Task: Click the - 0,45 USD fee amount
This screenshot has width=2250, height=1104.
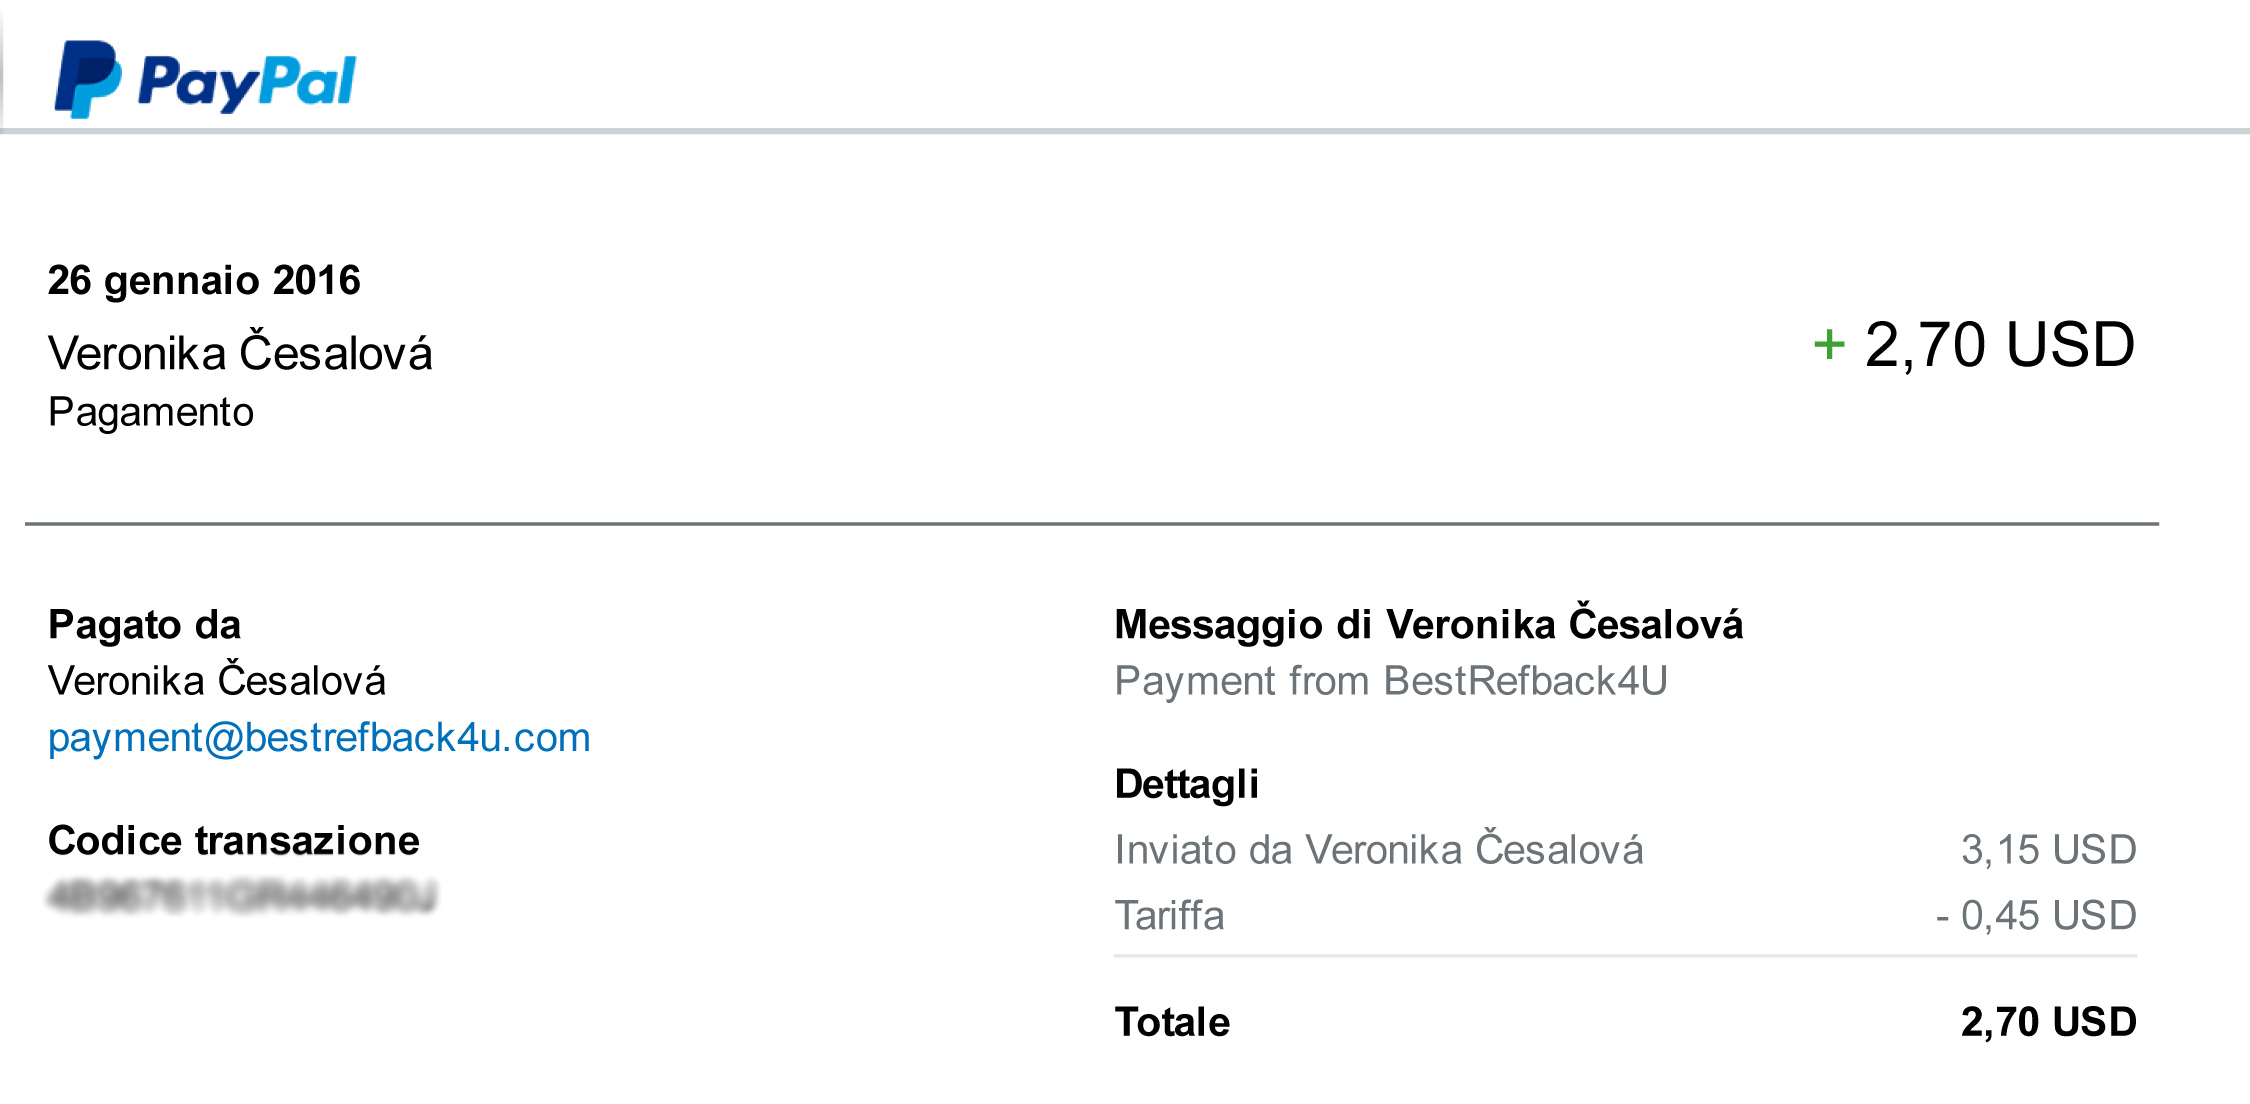Action: pyautogui.click(x=2036, y=916)
